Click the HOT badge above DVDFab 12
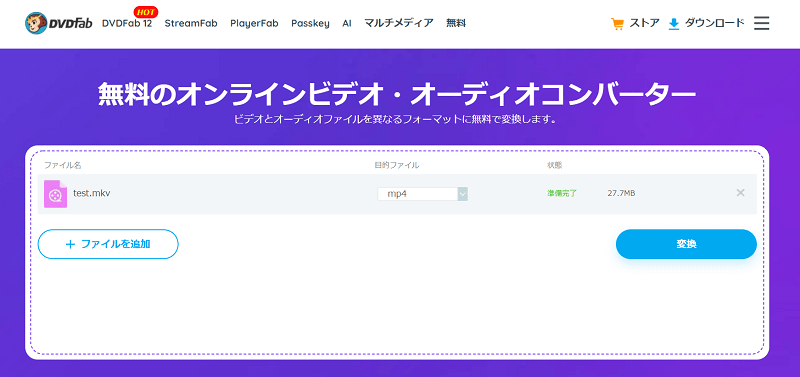This screenshot has height=377, width=800. 145,12
